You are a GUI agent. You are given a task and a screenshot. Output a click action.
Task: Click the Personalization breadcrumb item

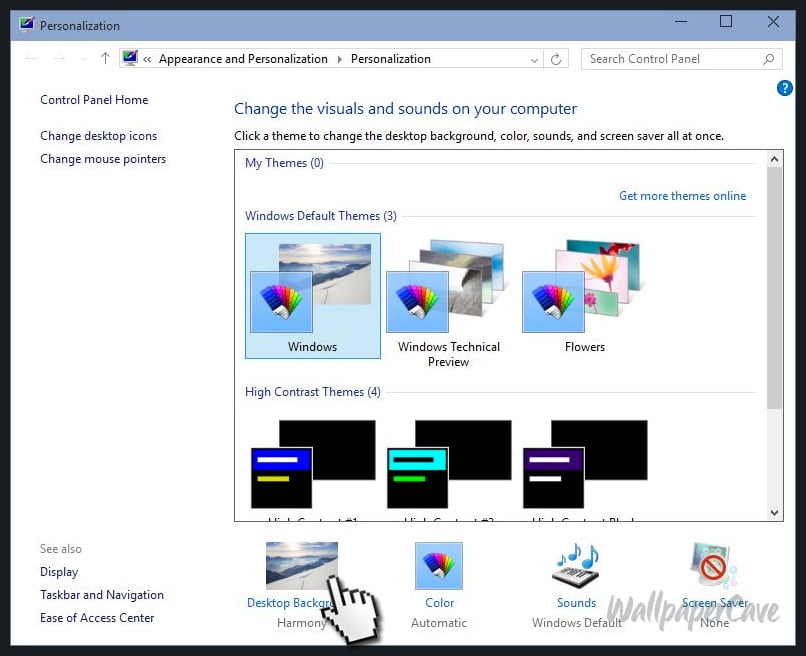(x=391, y=59)
